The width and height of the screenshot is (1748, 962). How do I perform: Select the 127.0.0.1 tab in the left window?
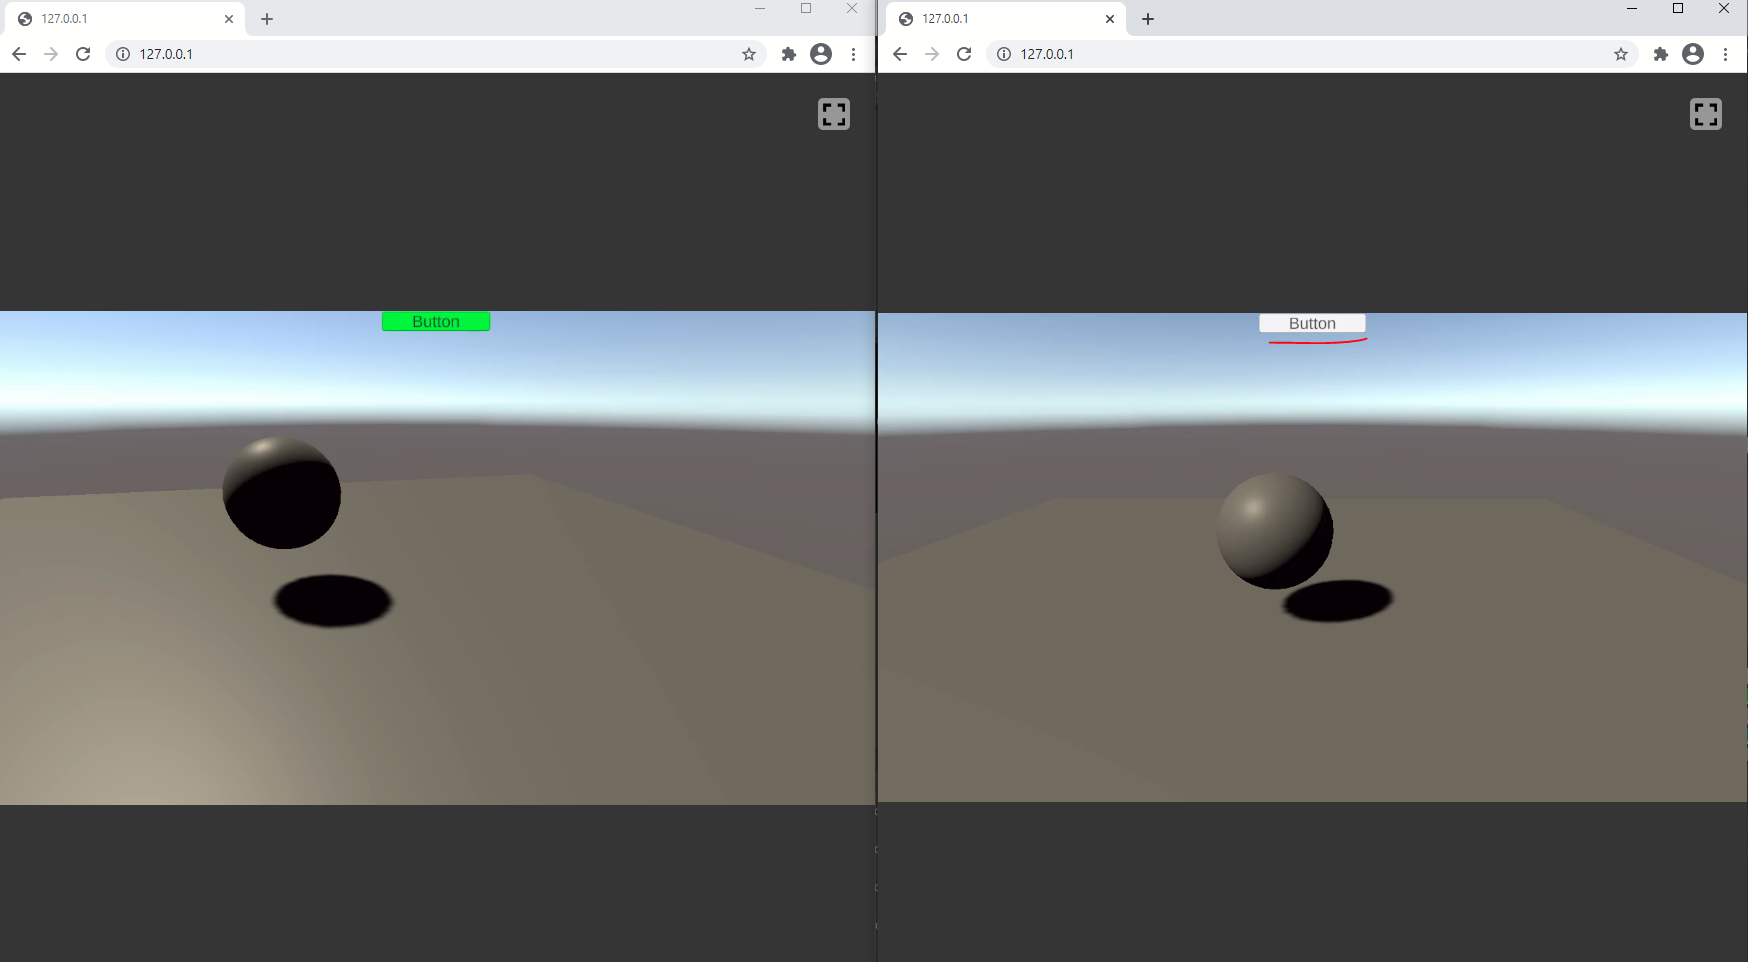coord(110,18)
